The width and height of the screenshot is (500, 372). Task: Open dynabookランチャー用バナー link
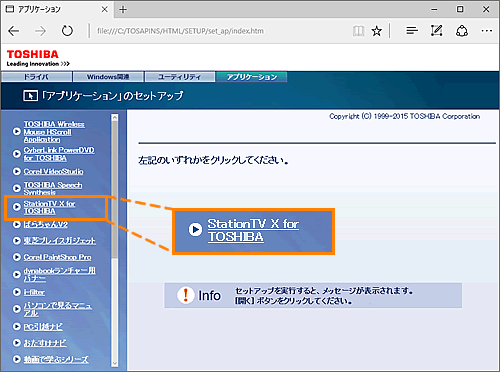pos(59,274)
